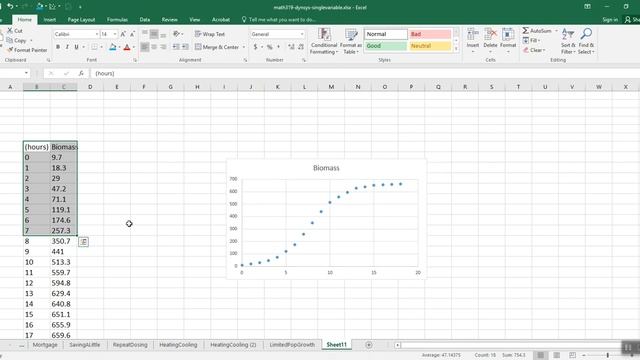Screen dimensions: 640x360
Task: Open the Mortgage sheet tab
Action: coord(45,345)
